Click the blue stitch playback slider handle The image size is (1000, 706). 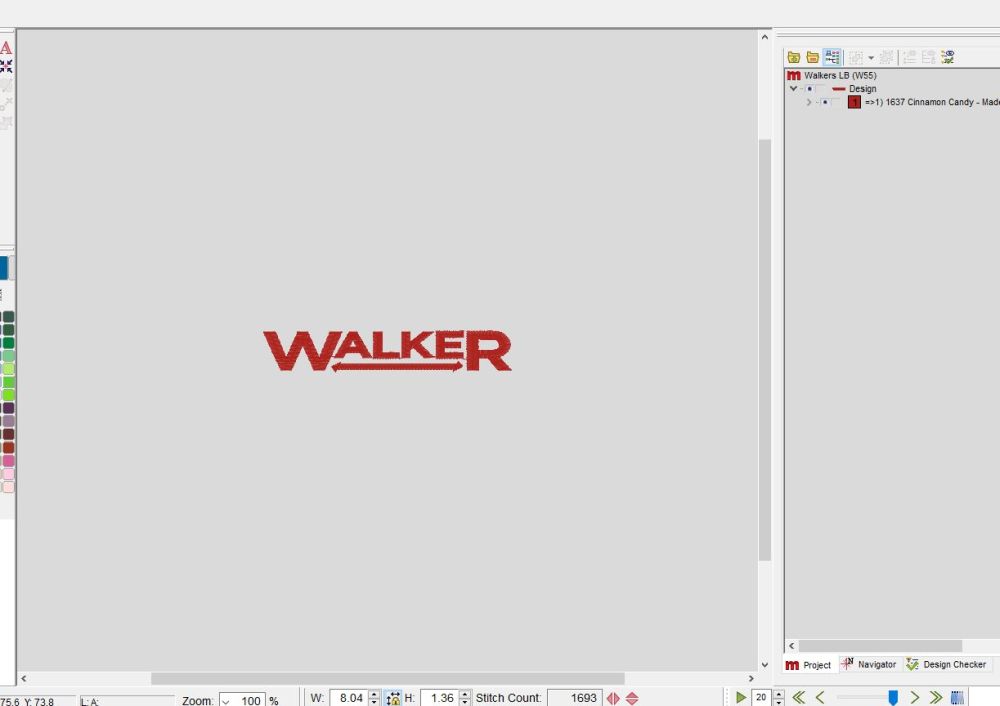pyautogui.click(x=893, y=698)
